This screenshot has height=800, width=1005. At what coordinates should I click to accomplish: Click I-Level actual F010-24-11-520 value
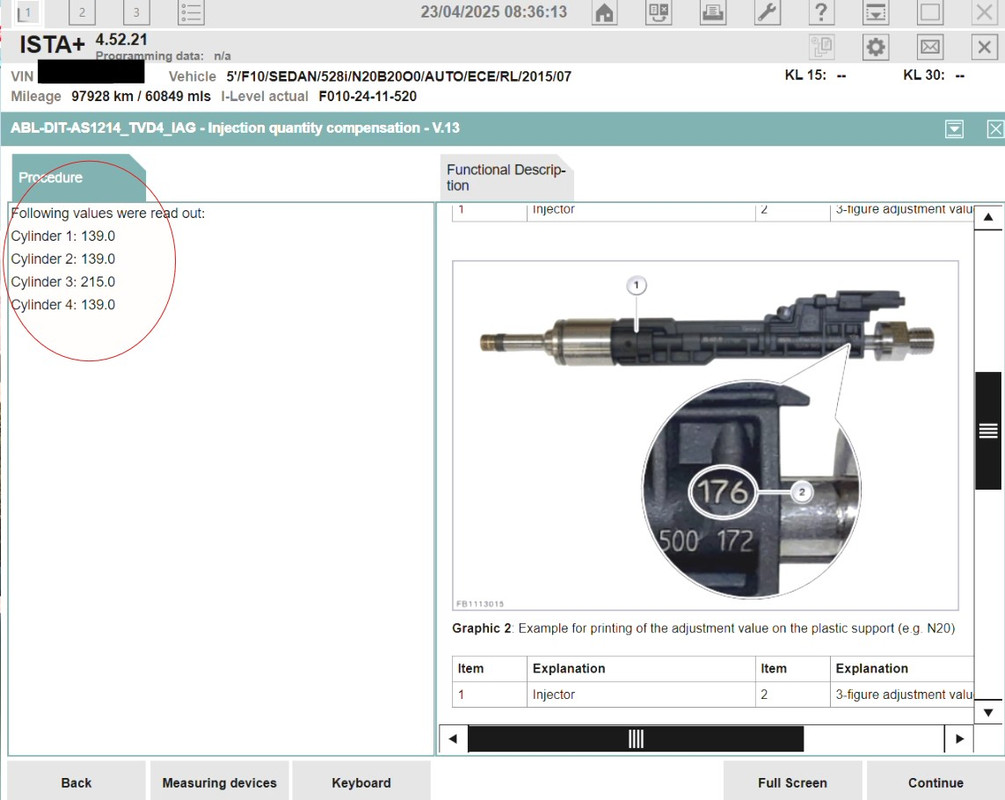tap(367, 96)
